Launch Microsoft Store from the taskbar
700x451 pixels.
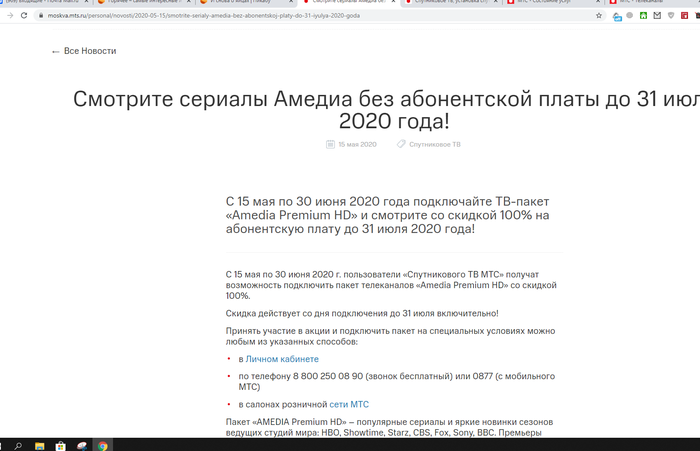[61, 446]
